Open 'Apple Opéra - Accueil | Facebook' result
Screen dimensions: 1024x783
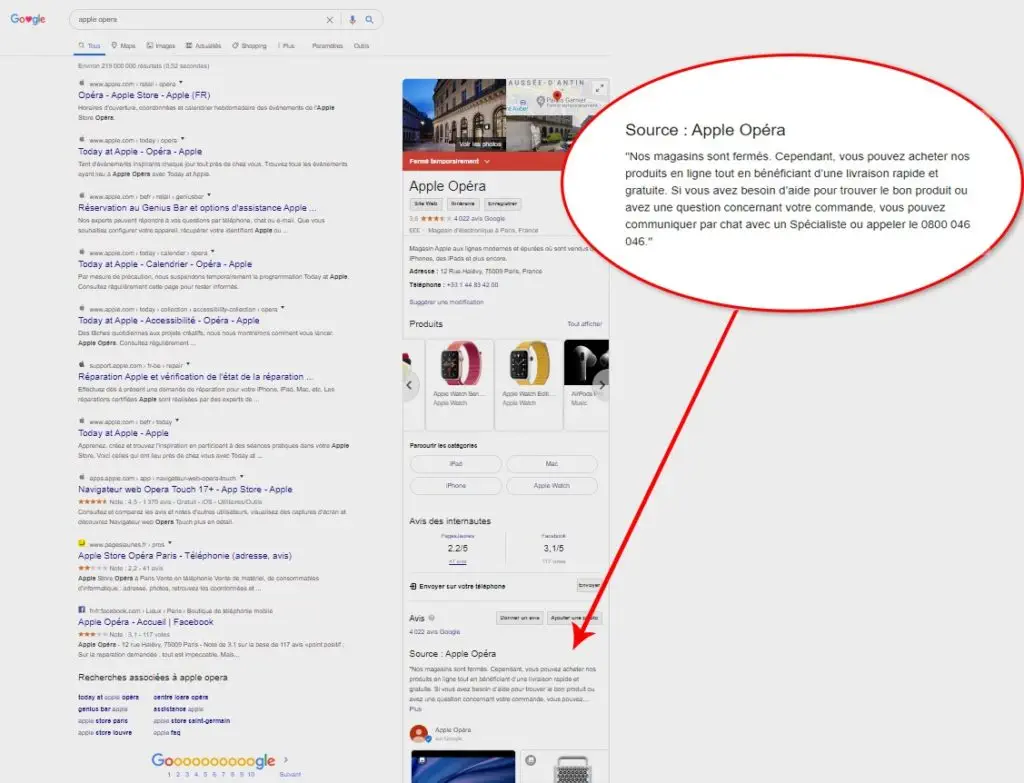146,622
